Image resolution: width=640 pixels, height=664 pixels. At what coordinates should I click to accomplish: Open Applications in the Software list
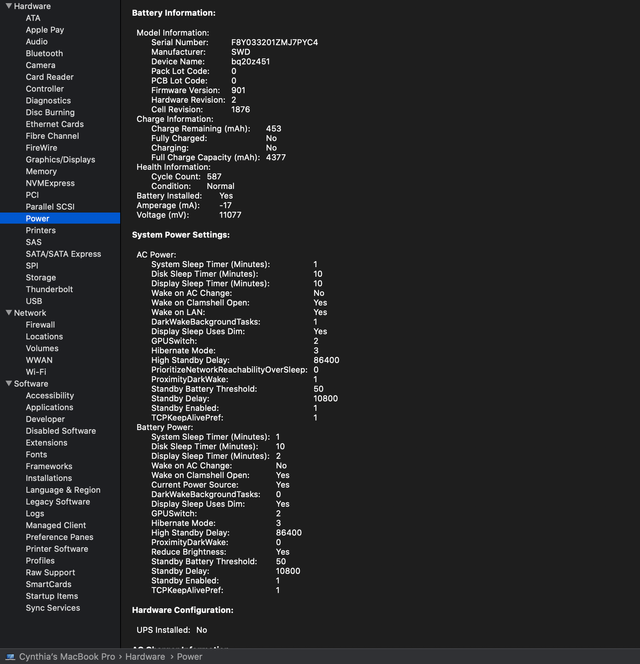[49, 407]
